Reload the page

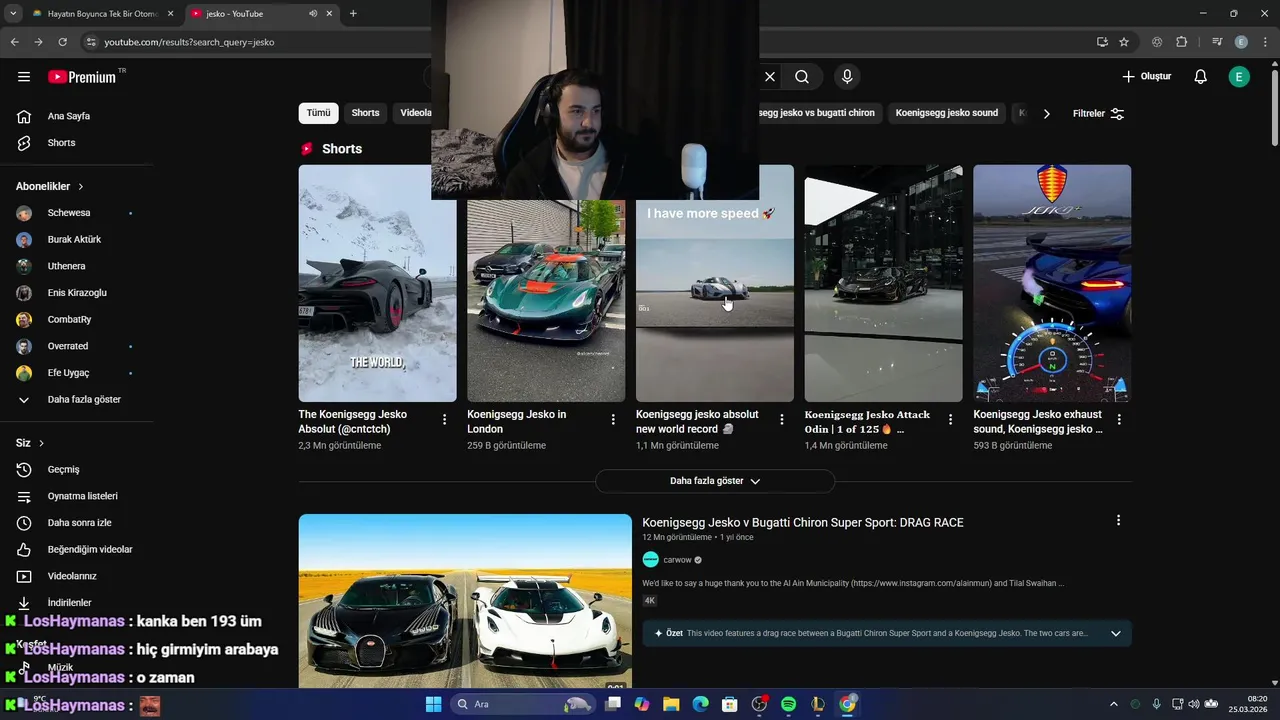tap(62, 42)
